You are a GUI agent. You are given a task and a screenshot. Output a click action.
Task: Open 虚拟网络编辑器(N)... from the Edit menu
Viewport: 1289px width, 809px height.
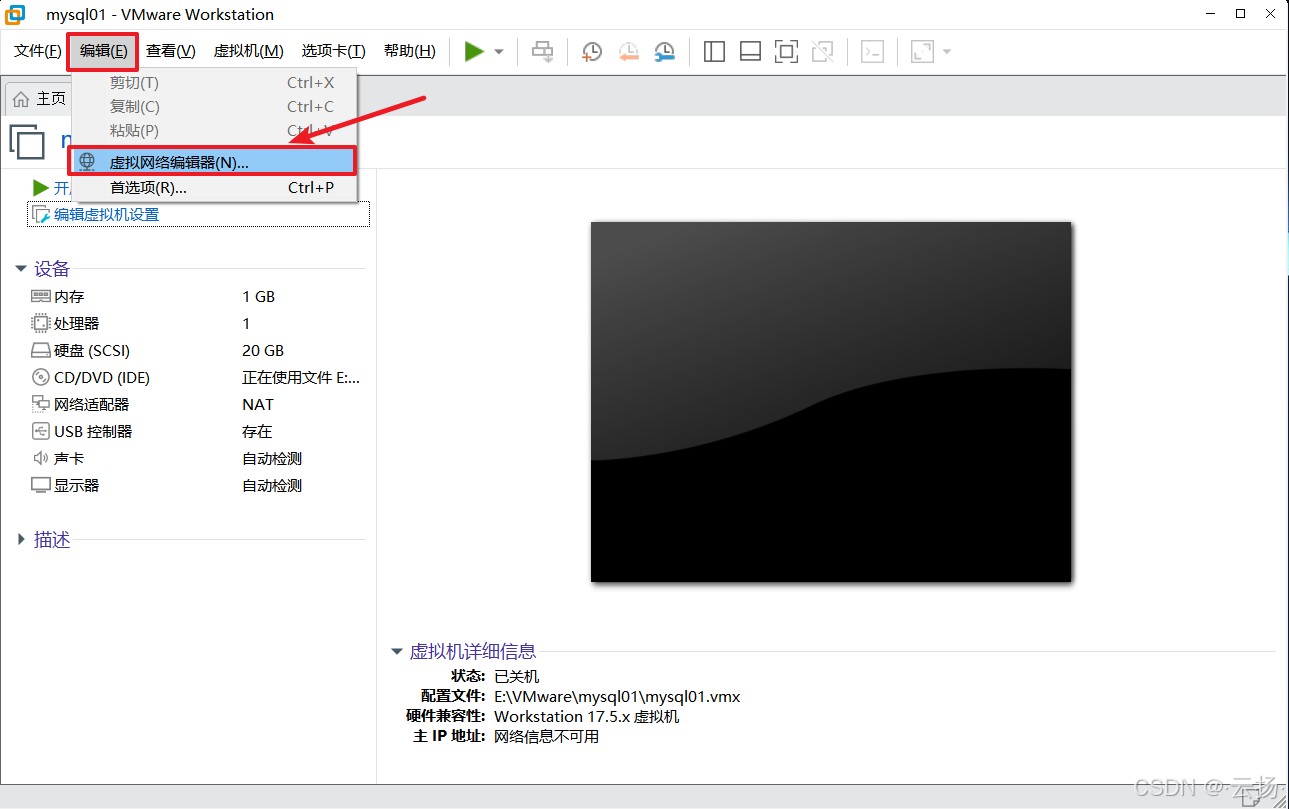coord(213,162)
